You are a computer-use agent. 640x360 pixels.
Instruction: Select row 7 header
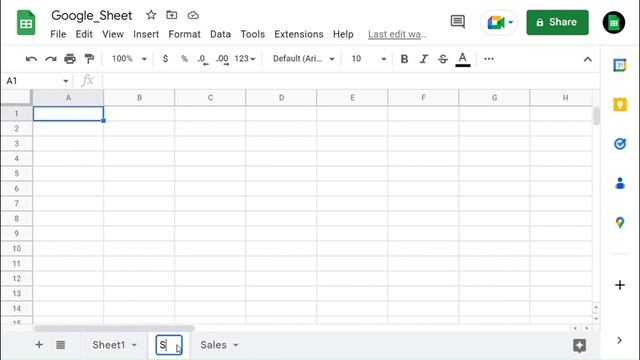pos(16,203)
